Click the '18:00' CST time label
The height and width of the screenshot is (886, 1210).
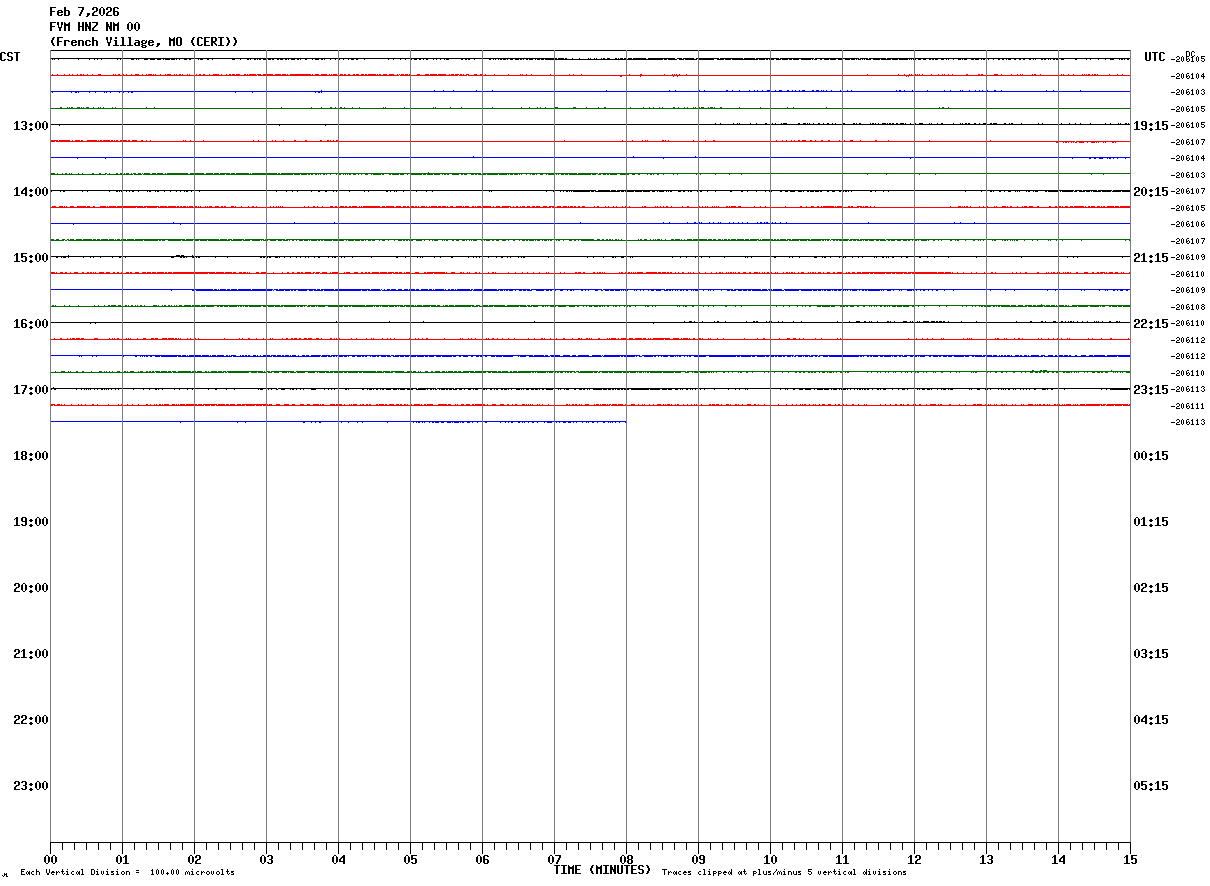pyautogui.click(x=31, y=455)
